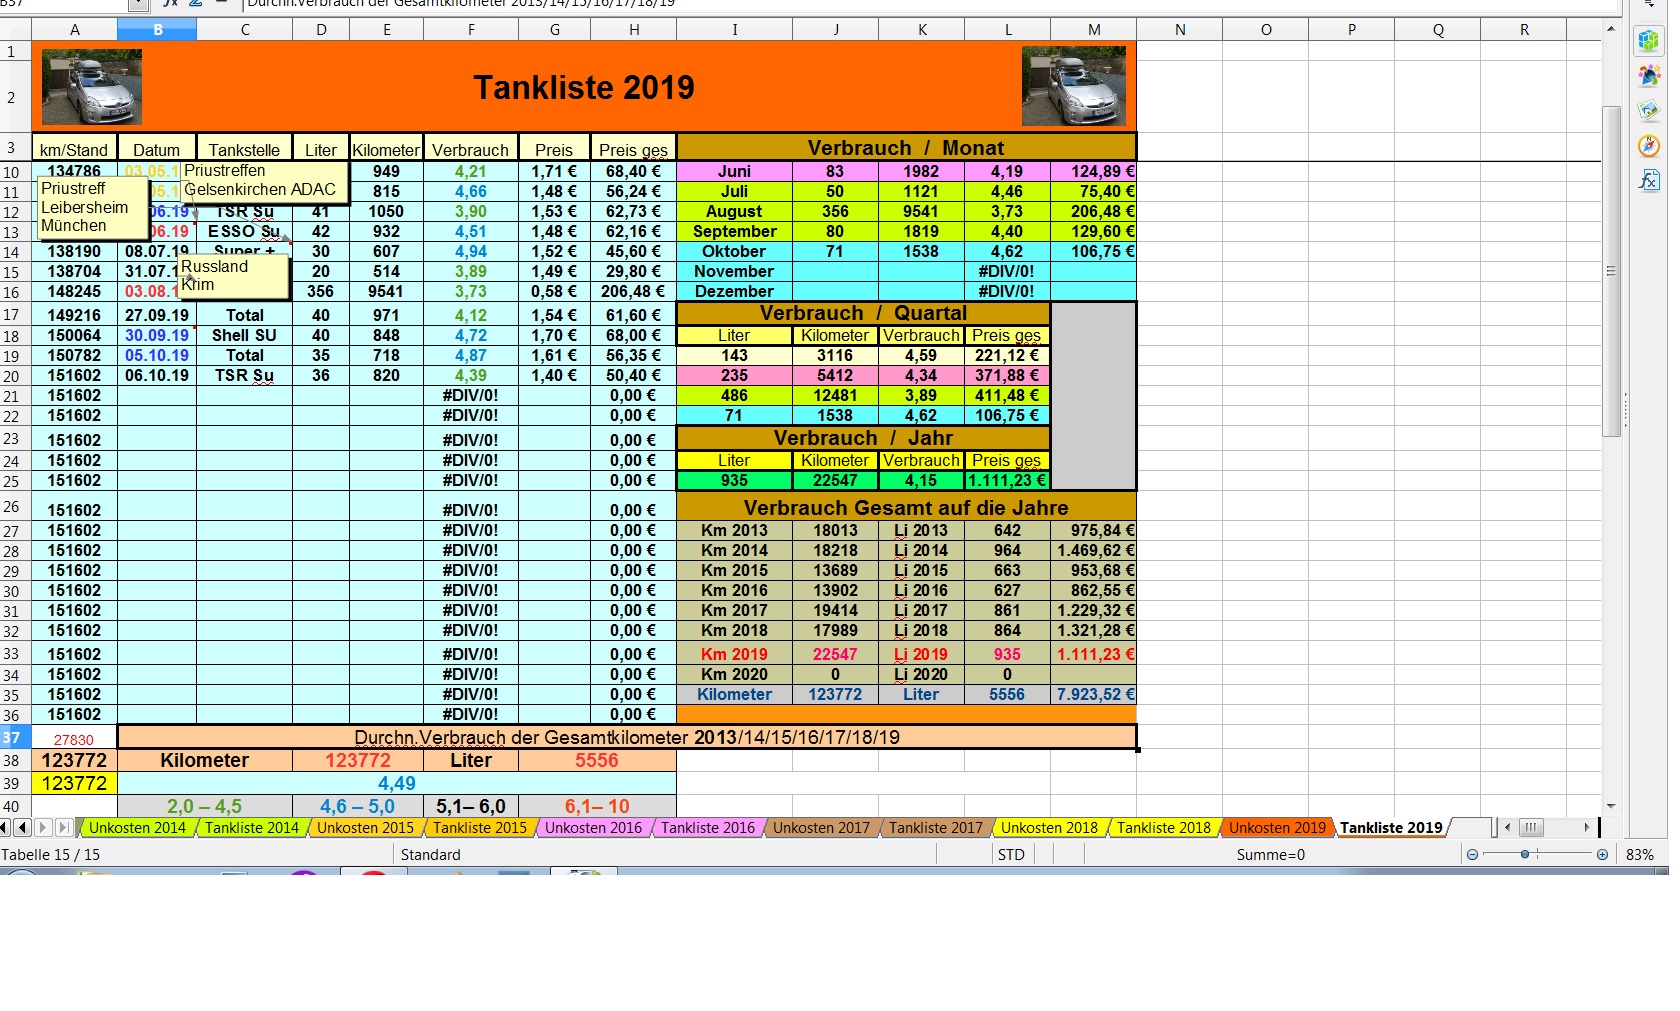Select the 4,49 average consumption cell
The image size is (1680, 1011).
397,783
